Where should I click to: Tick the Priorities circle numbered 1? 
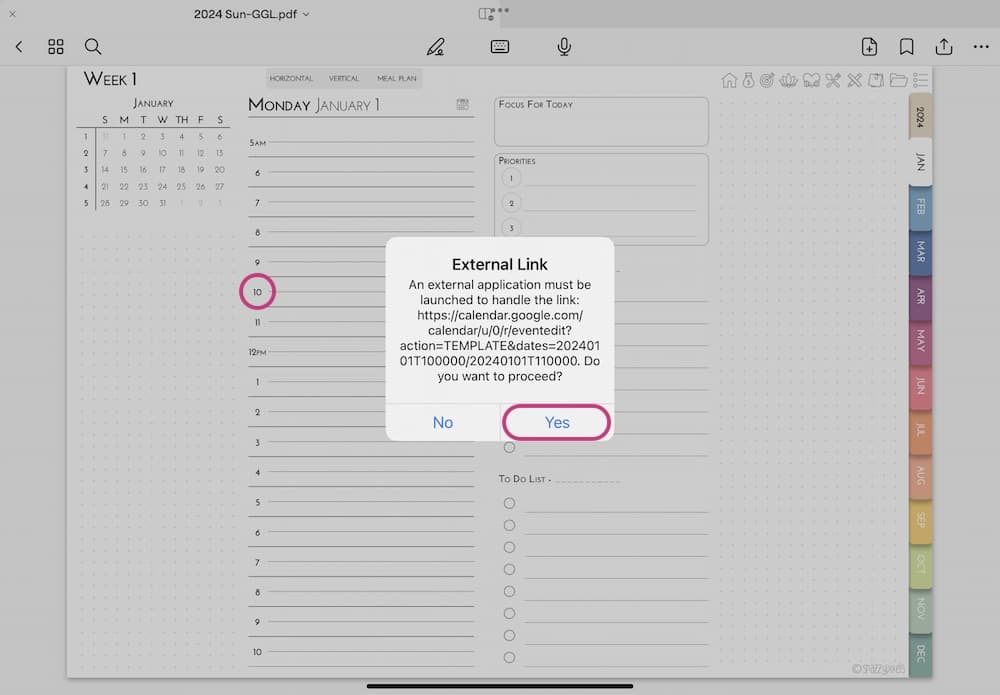pyautogui.click(x=512, y=178)
